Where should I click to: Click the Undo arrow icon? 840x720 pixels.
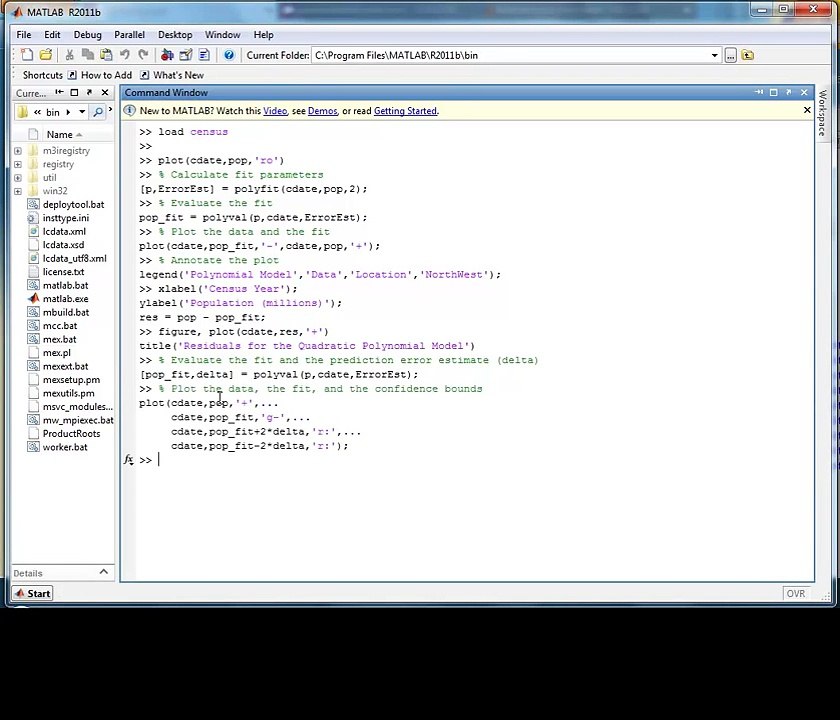pyautogui.click(x=125, y=55)
